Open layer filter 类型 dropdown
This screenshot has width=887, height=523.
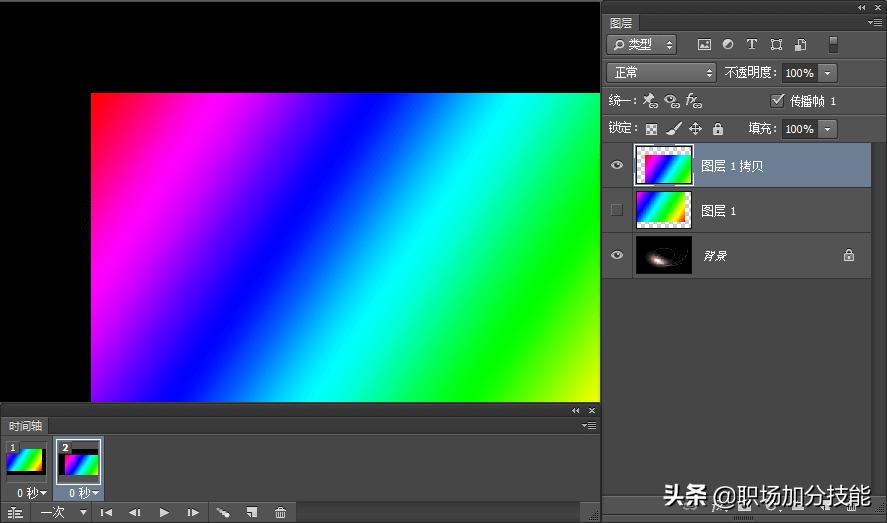coord(641,45)
